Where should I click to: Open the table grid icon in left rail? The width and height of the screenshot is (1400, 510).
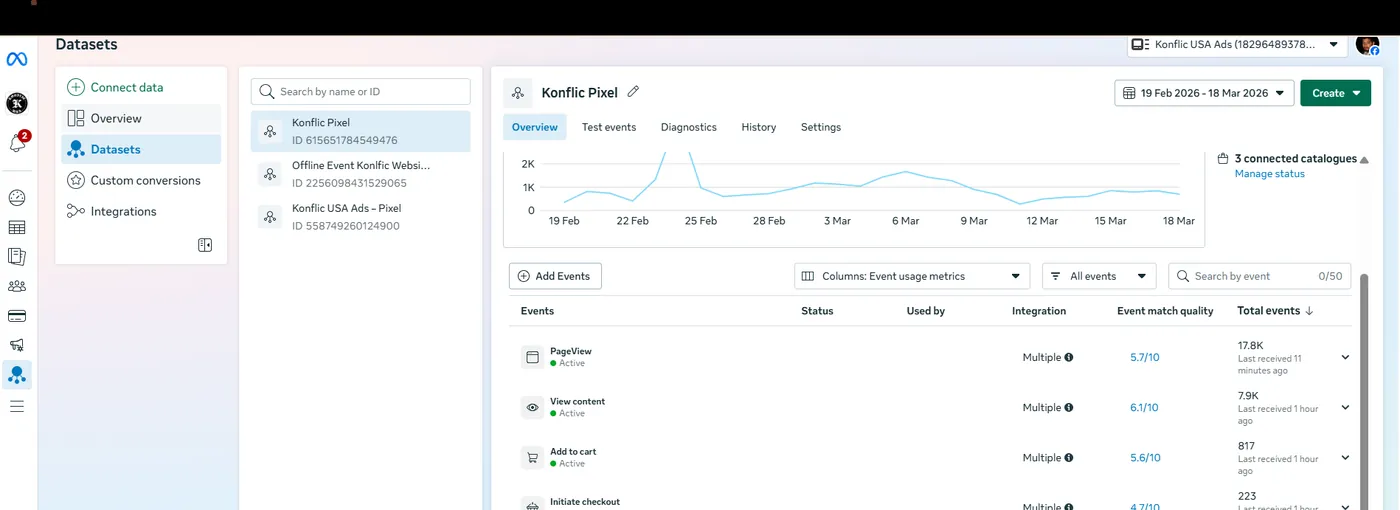[x=17, y=228]
